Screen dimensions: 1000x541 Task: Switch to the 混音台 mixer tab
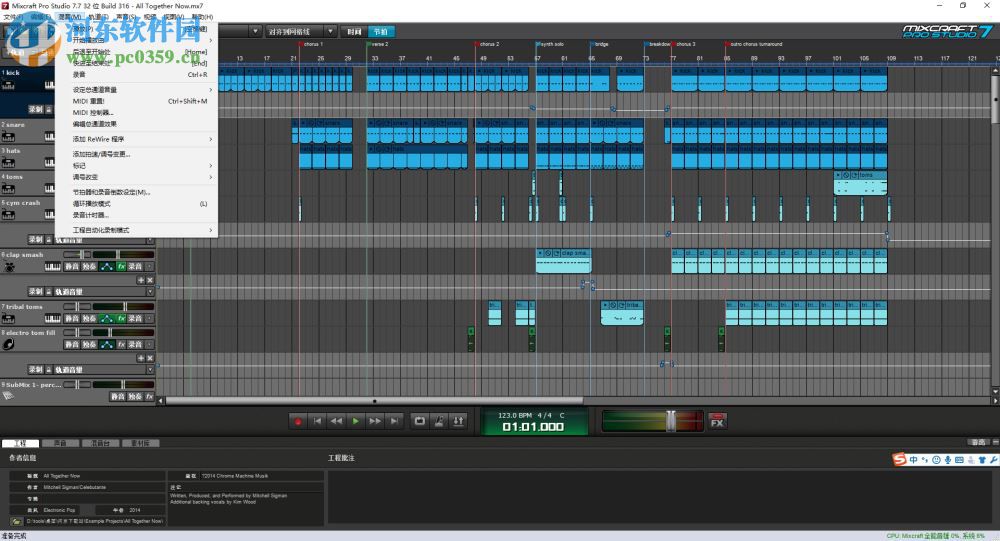coord(100,443)
